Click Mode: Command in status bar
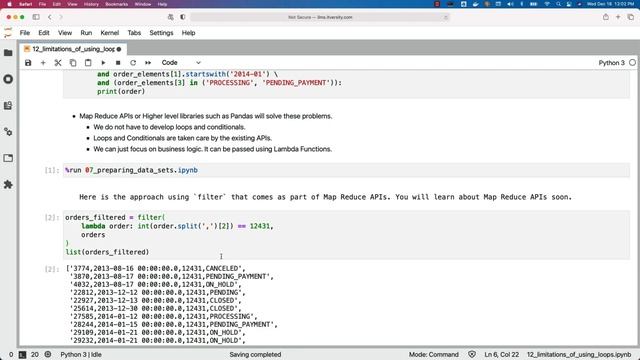 pos(433,355)
